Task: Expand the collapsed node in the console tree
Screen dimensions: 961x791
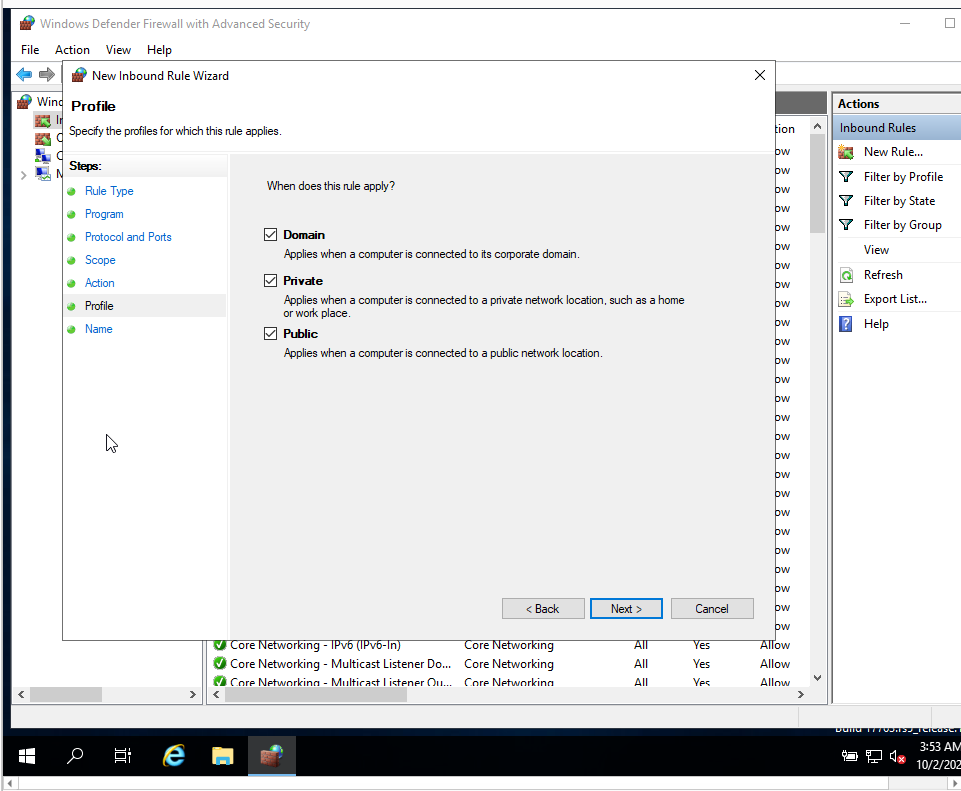Action: (23, 175)
